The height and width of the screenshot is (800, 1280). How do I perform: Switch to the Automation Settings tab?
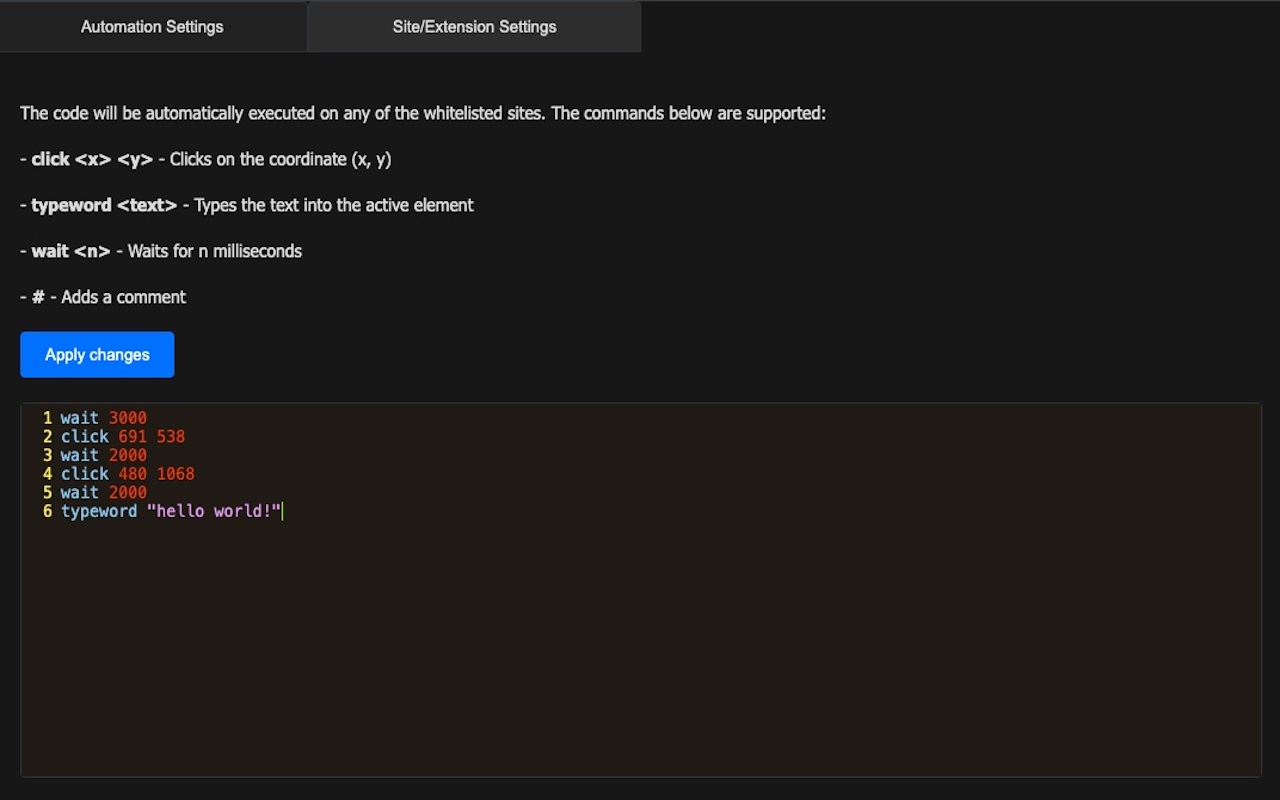pyautogui.click(x=152, y=27)
